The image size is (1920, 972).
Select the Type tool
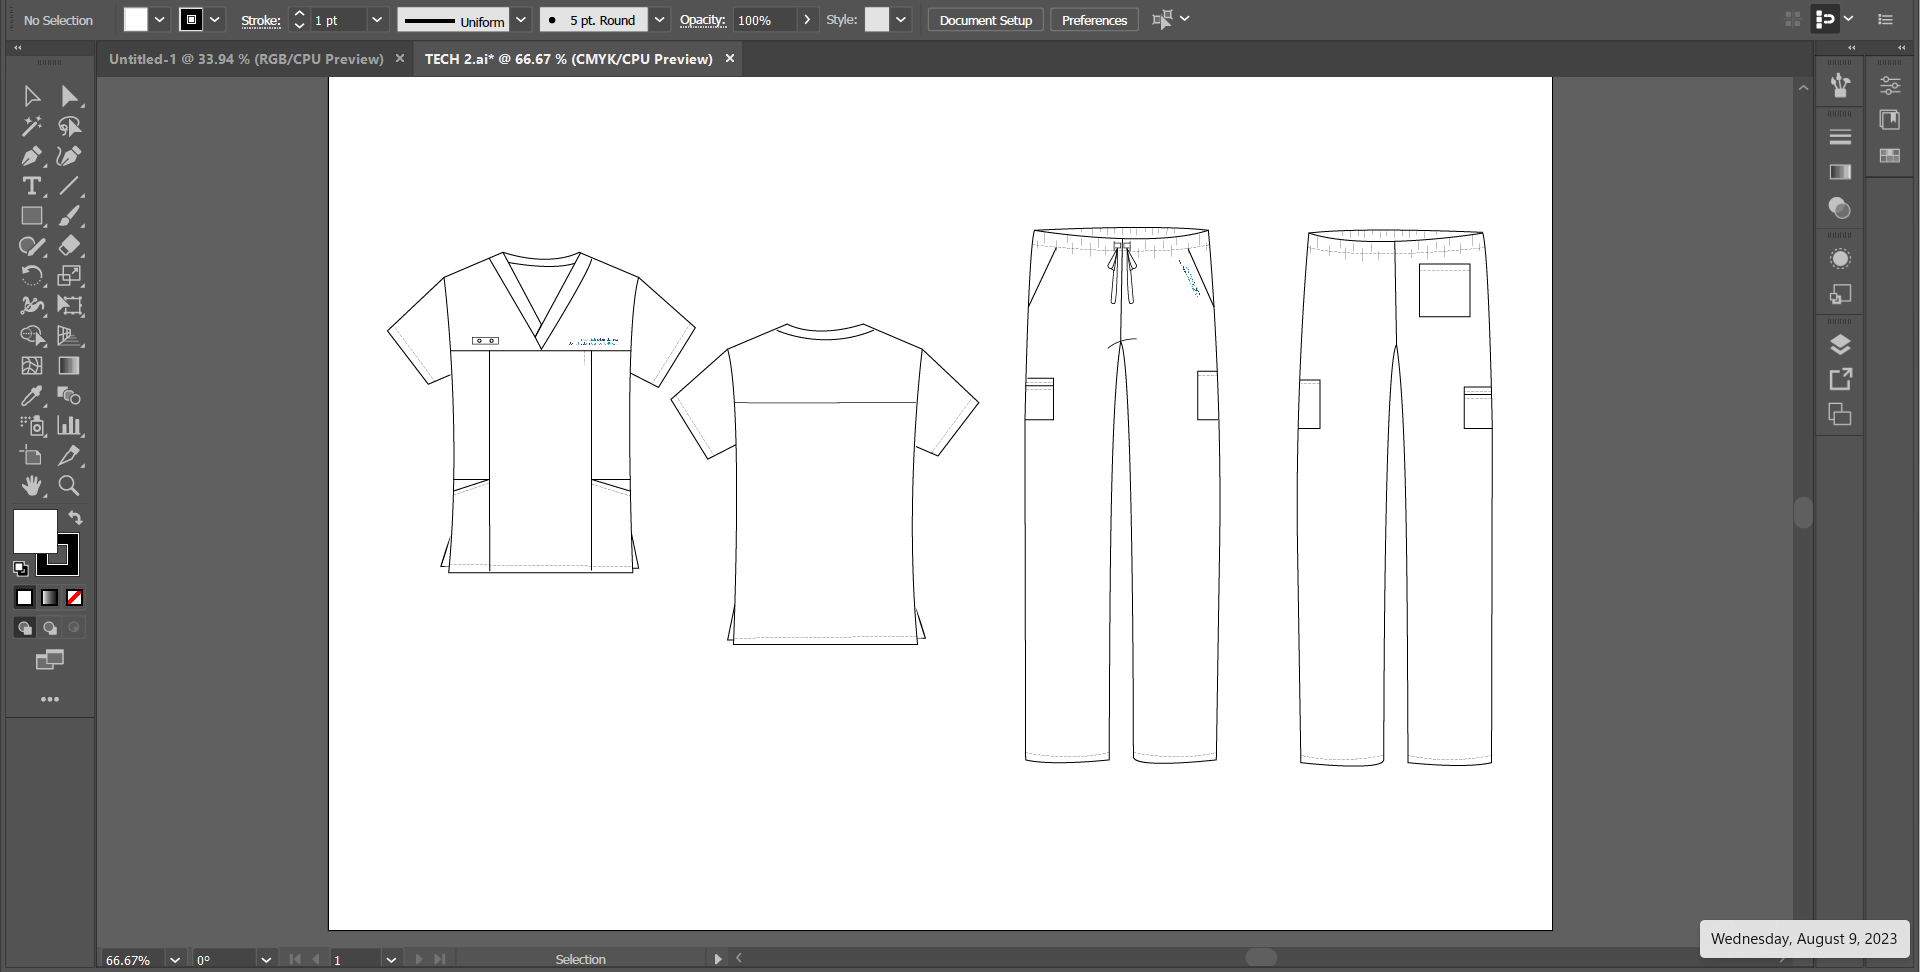(31, 186)
